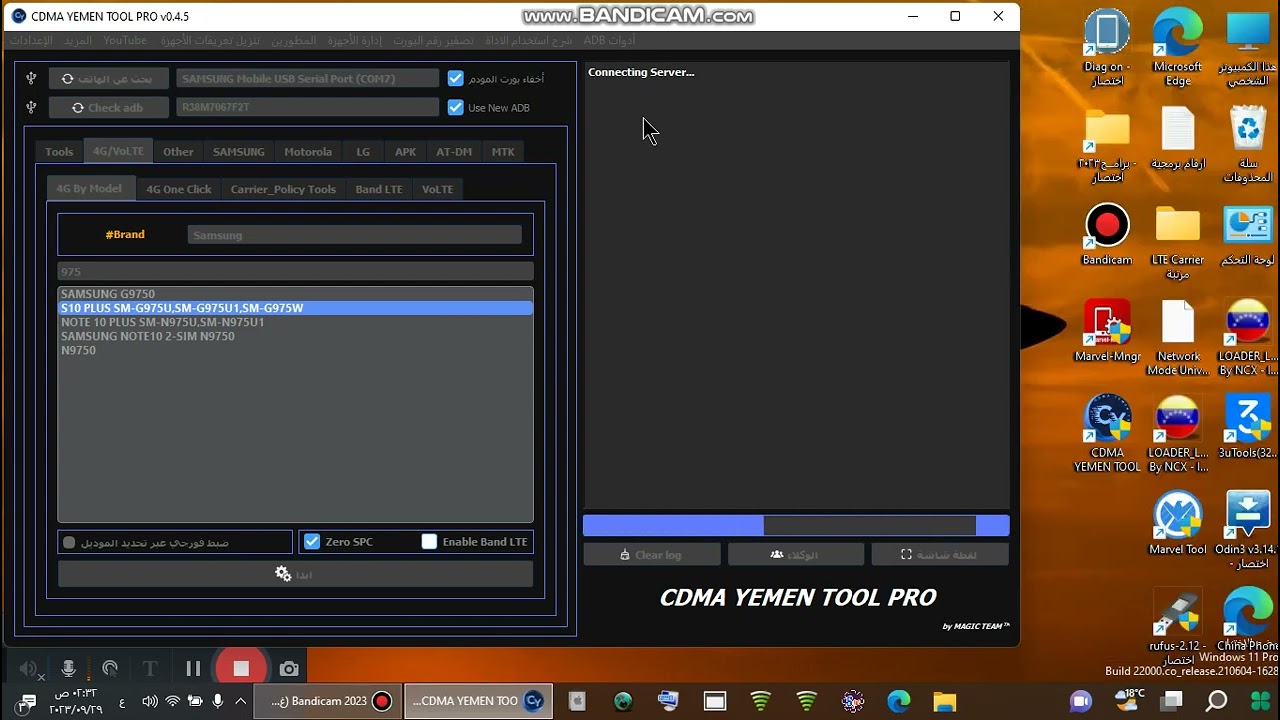Image resolution: width=1280 pixels, height=720 pixels.
Task: Open the الإعدادات settings menu
Action: click(x=31, y=40)
